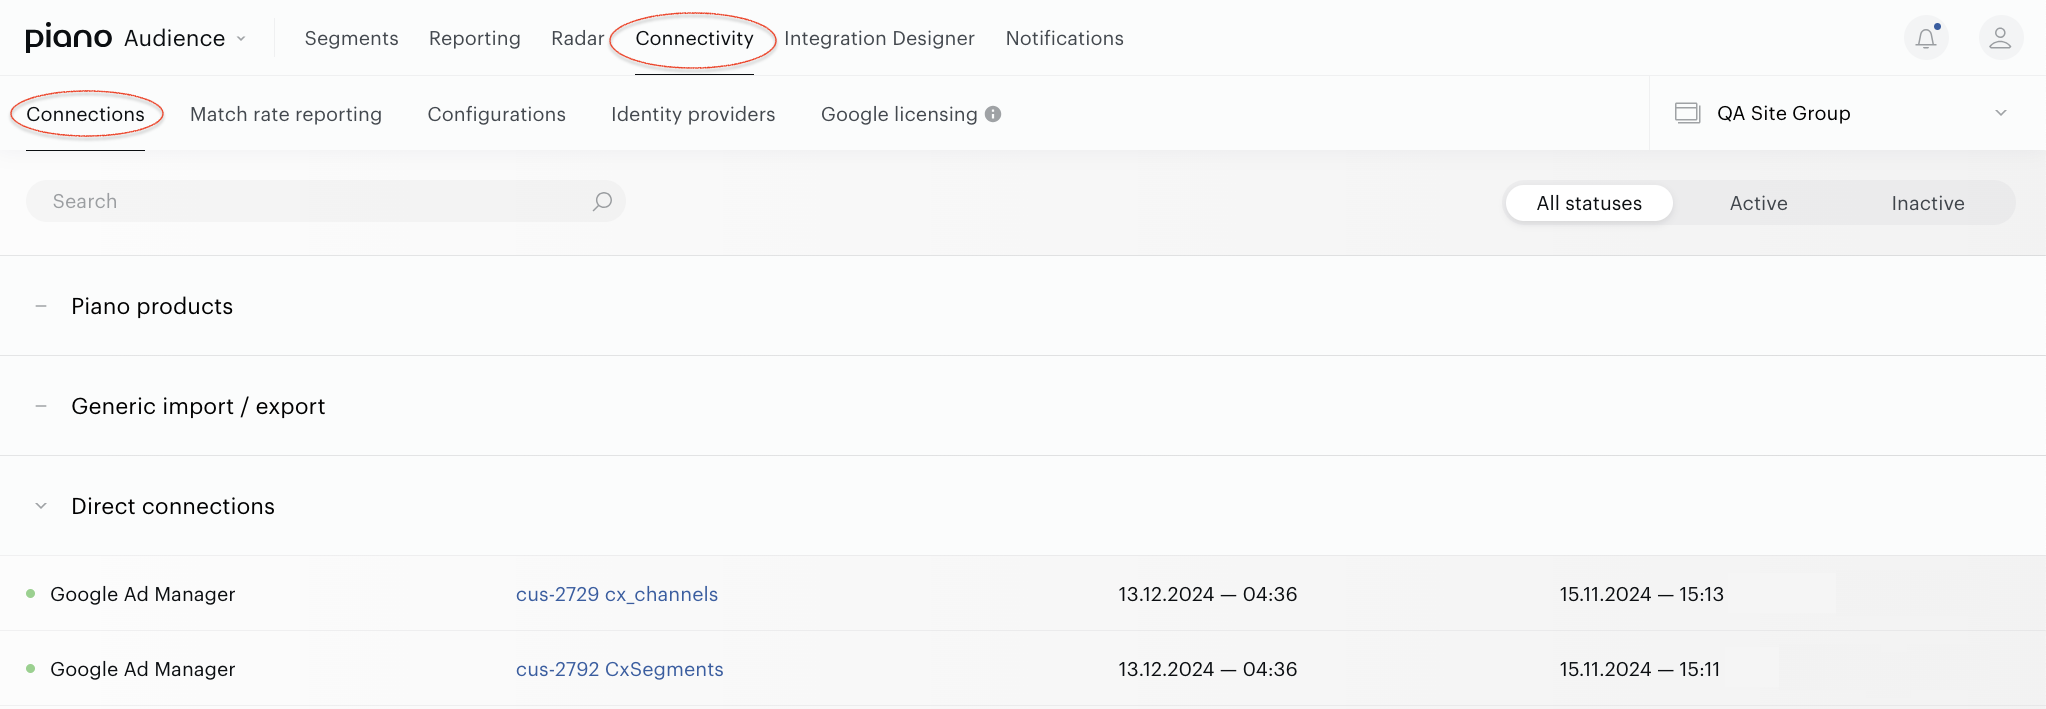Open the Segments menu
2046x709 pixels.
[x=351, y=38]
